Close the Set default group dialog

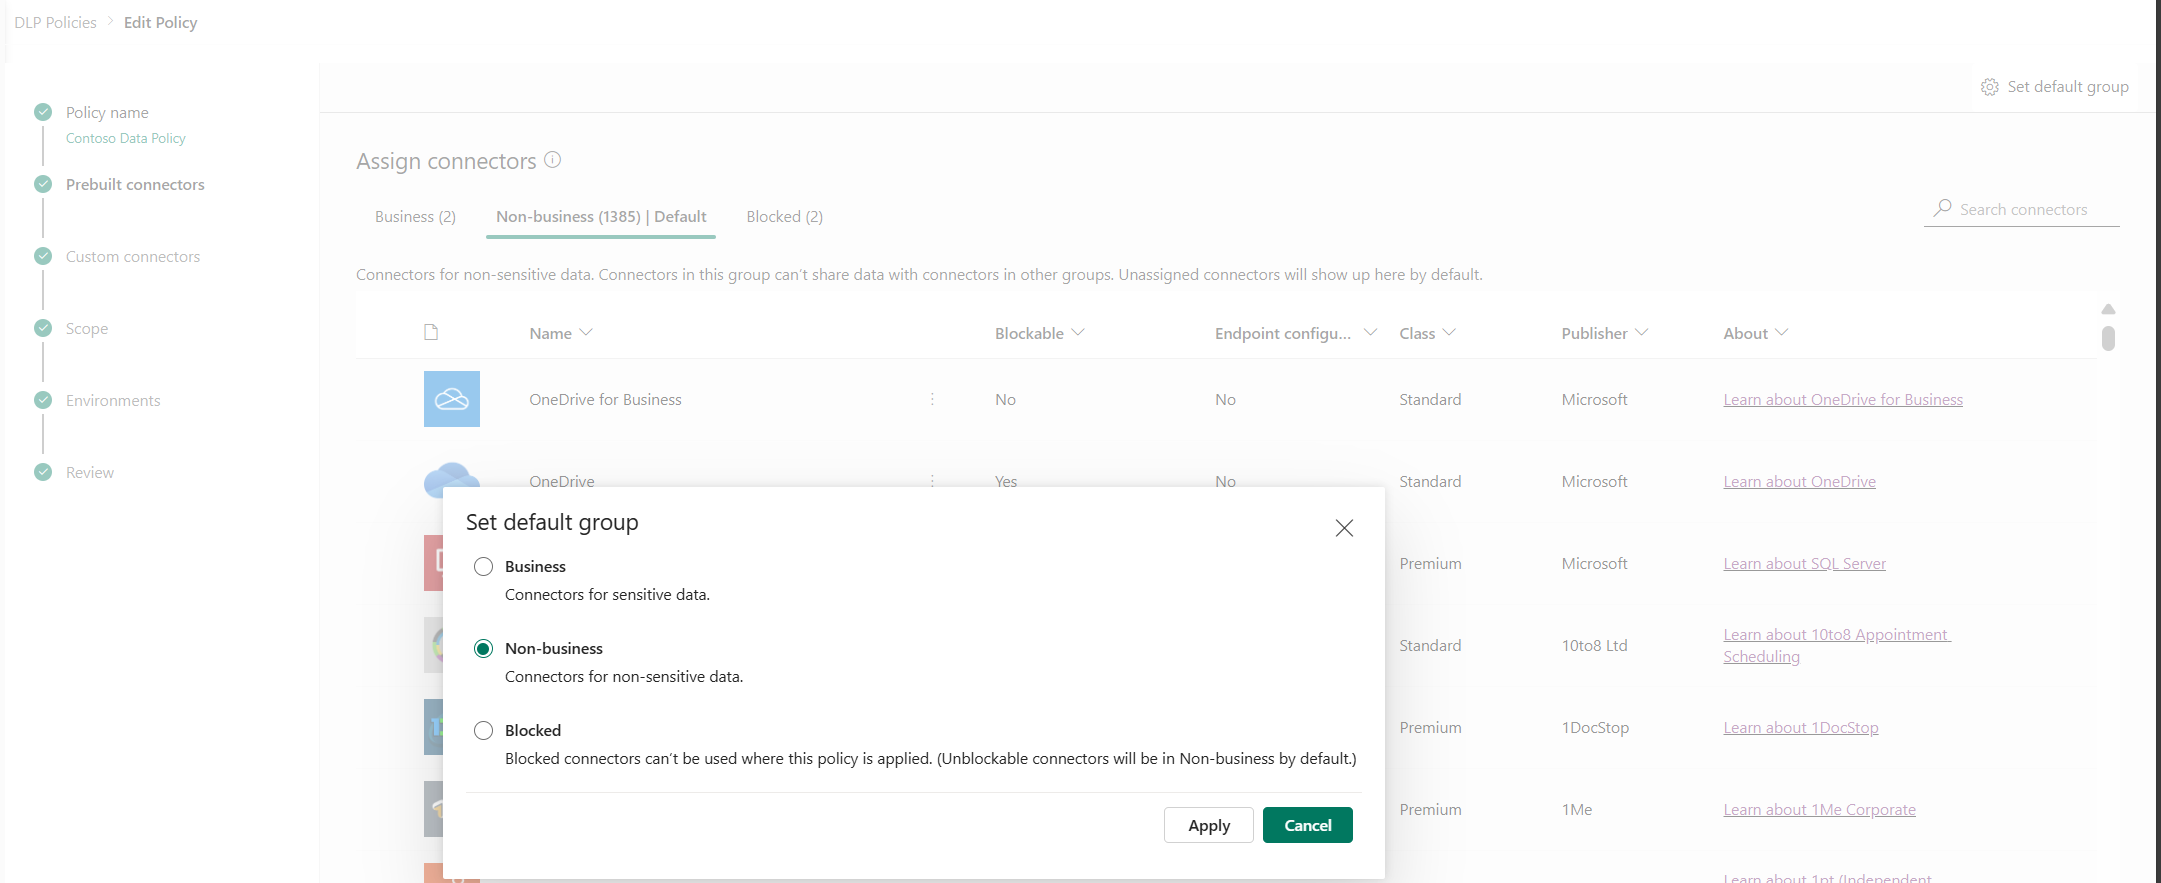1344,528
